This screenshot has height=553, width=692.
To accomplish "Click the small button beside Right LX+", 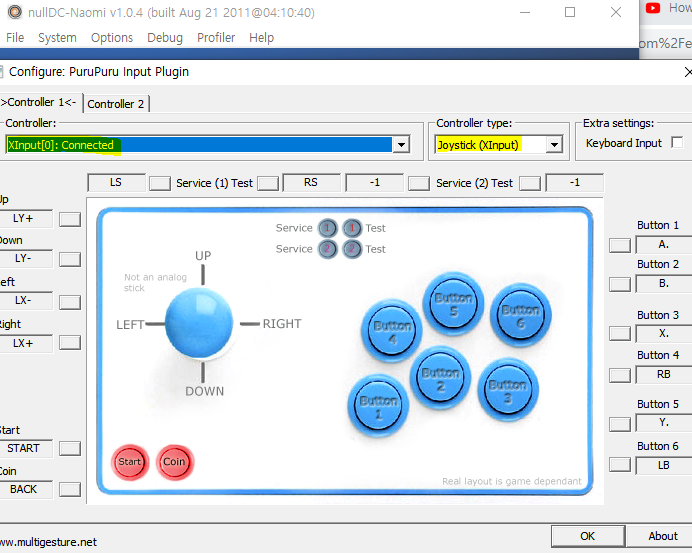I will 70,342.
